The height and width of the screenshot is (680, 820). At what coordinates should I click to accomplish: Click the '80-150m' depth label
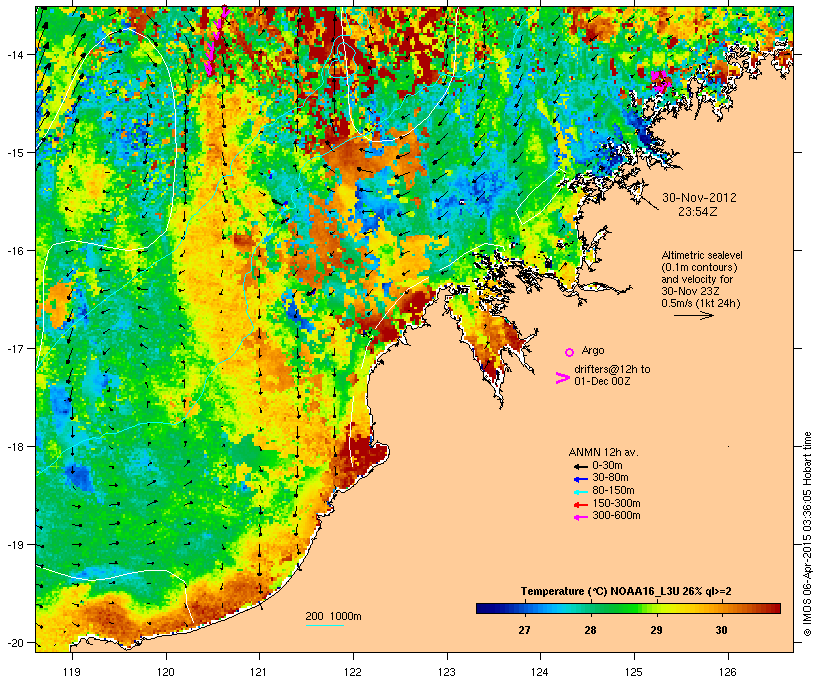coord(613,491)
